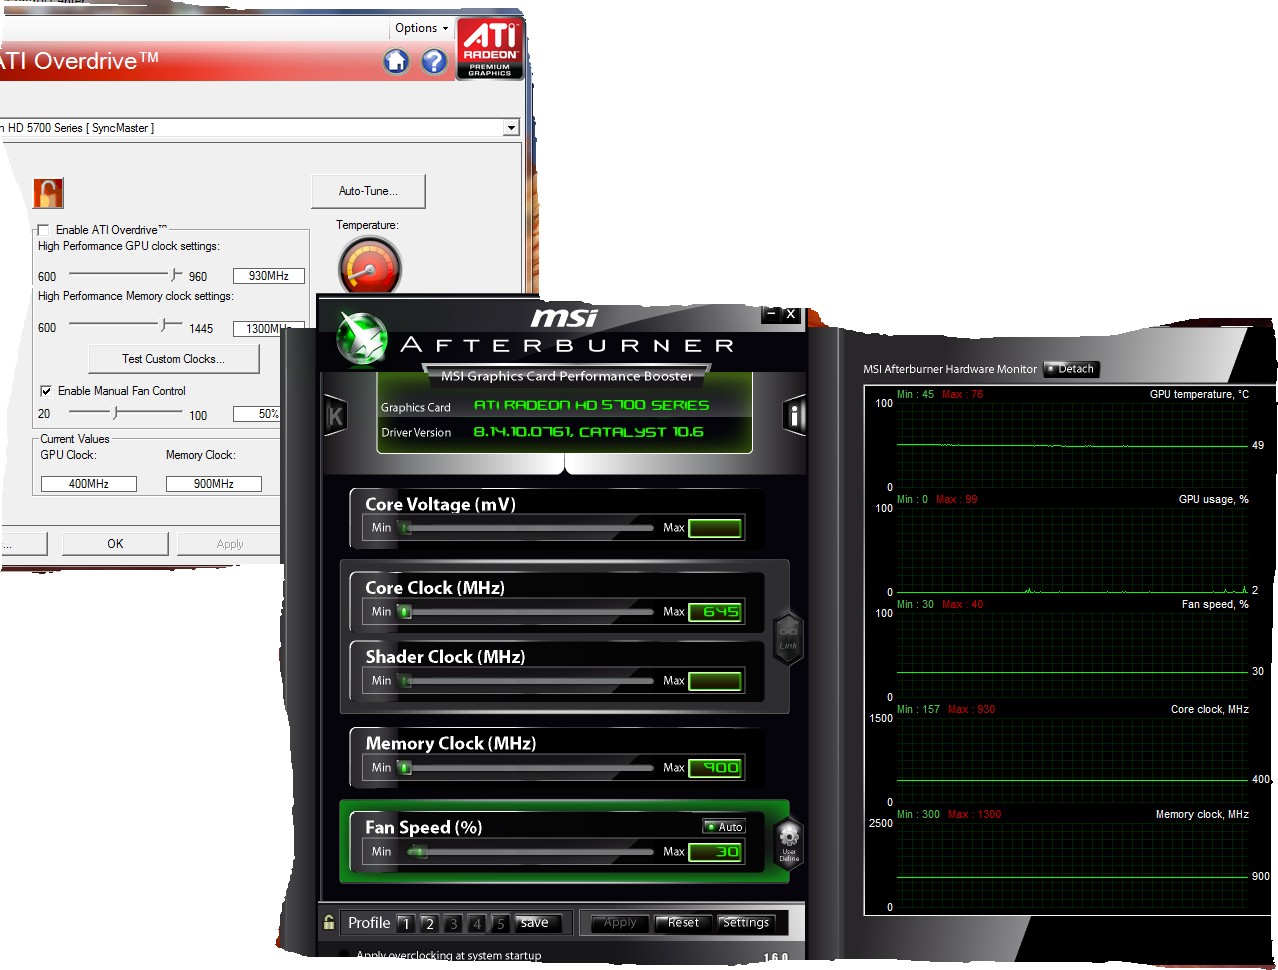Detach the Hardware Monitor panel
The width and height of the screenshot is (1278, 970).
click(x=1072, y=369)
